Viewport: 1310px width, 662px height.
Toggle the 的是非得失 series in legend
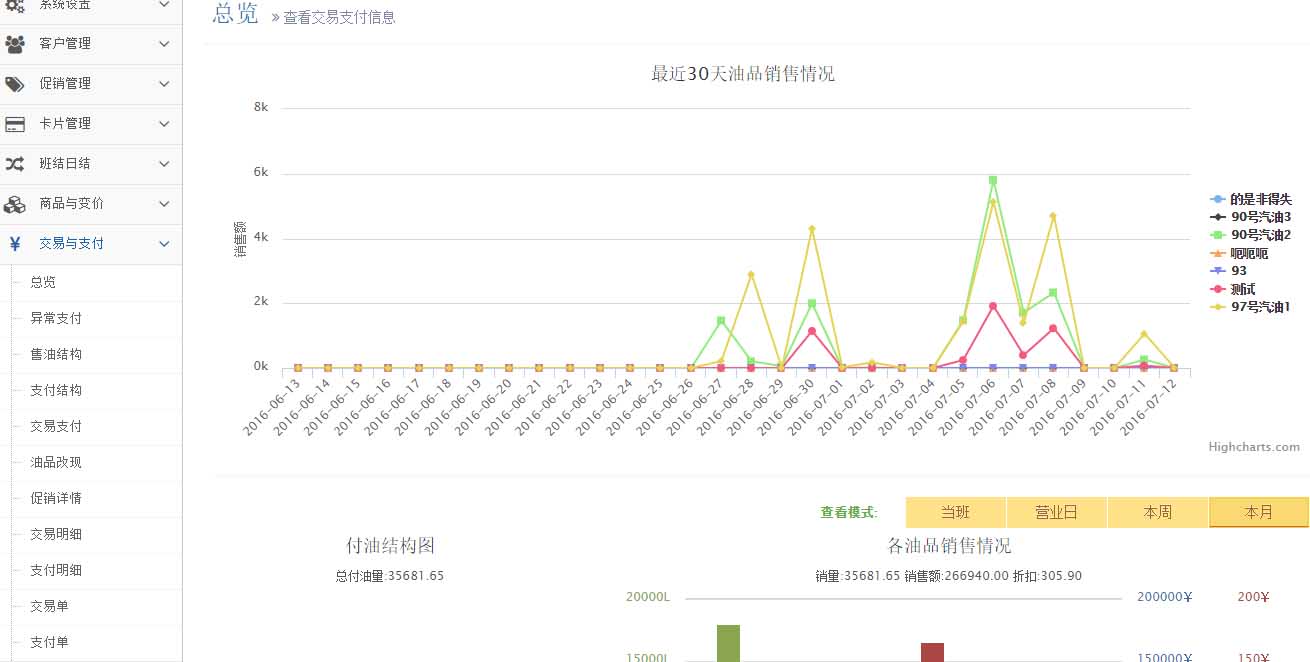[1251, 199]
